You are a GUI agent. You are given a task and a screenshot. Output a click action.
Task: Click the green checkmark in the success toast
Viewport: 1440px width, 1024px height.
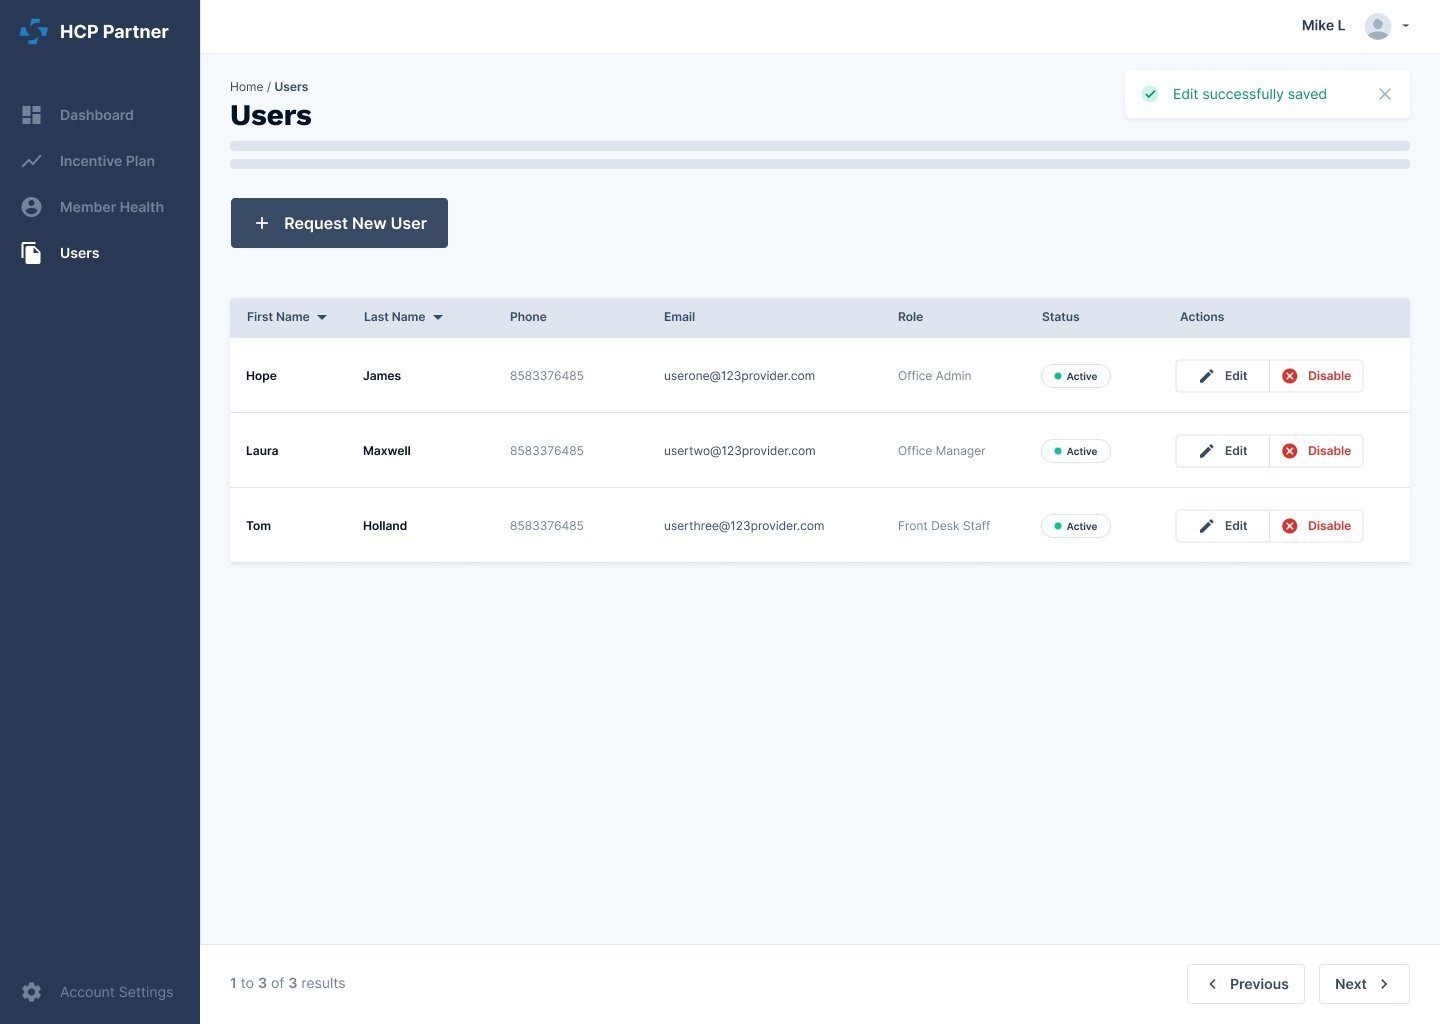point(1150,93)
